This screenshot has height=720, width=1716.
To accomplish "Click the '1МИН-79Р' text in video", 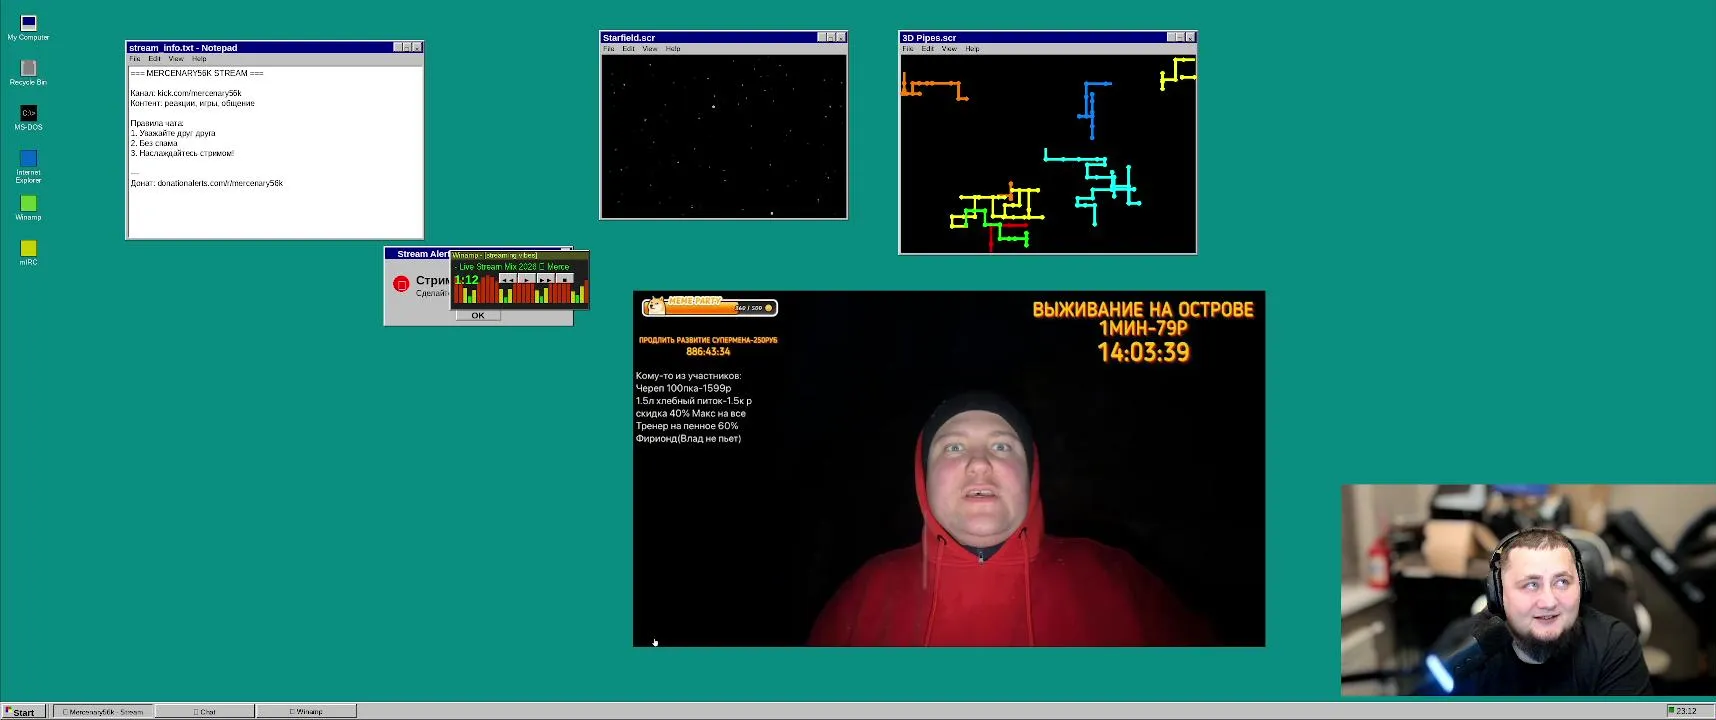I will (x=1143, y=329).
